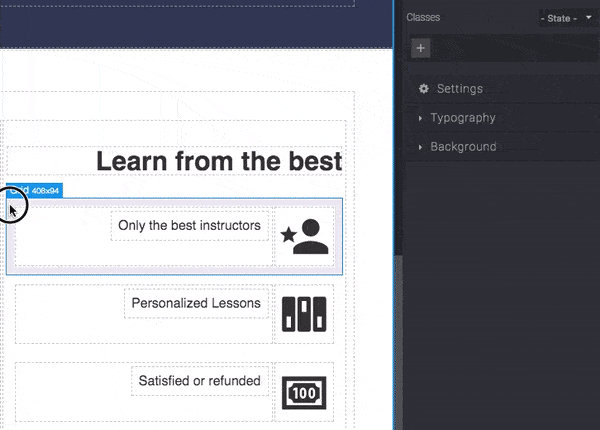Select 'Satisfied or refunded' text
The width and height of the screenshot is (600, 430).
[199, 381]
